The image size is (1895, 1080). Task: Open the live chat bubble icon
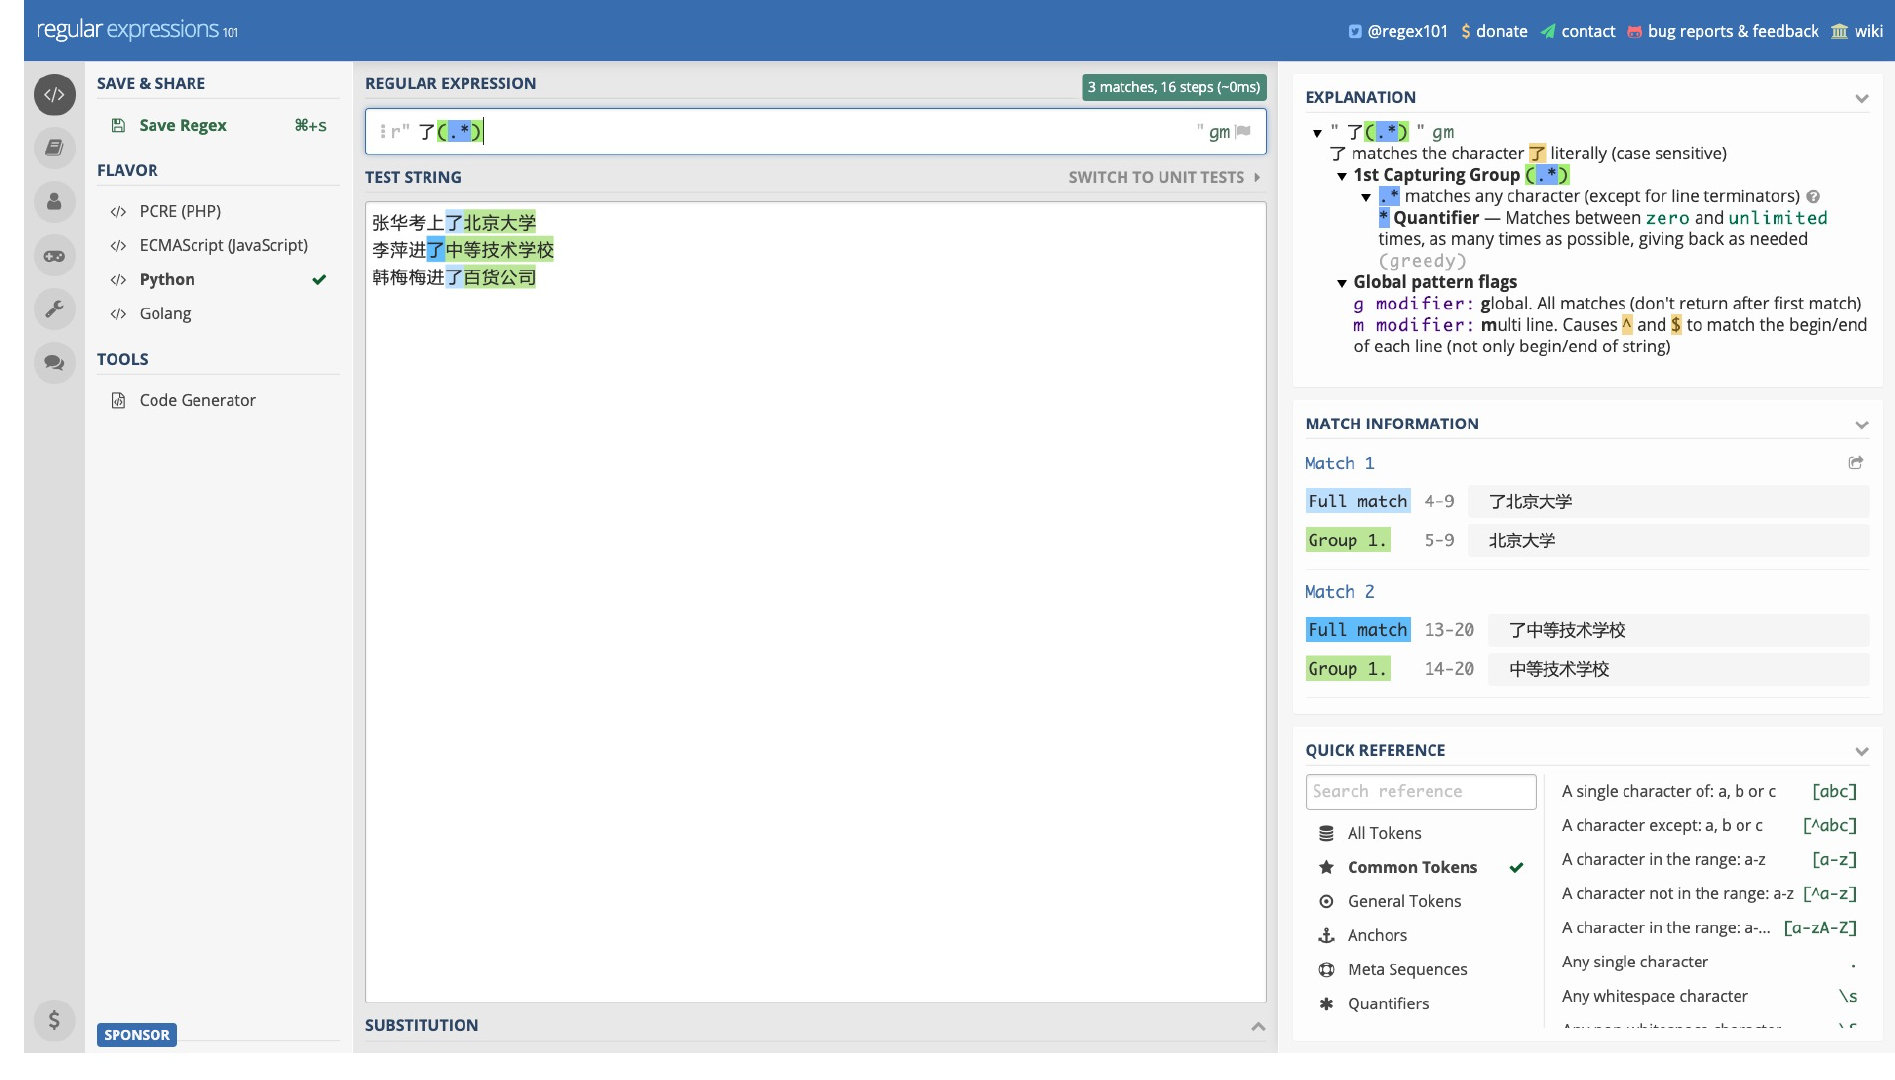54,362
